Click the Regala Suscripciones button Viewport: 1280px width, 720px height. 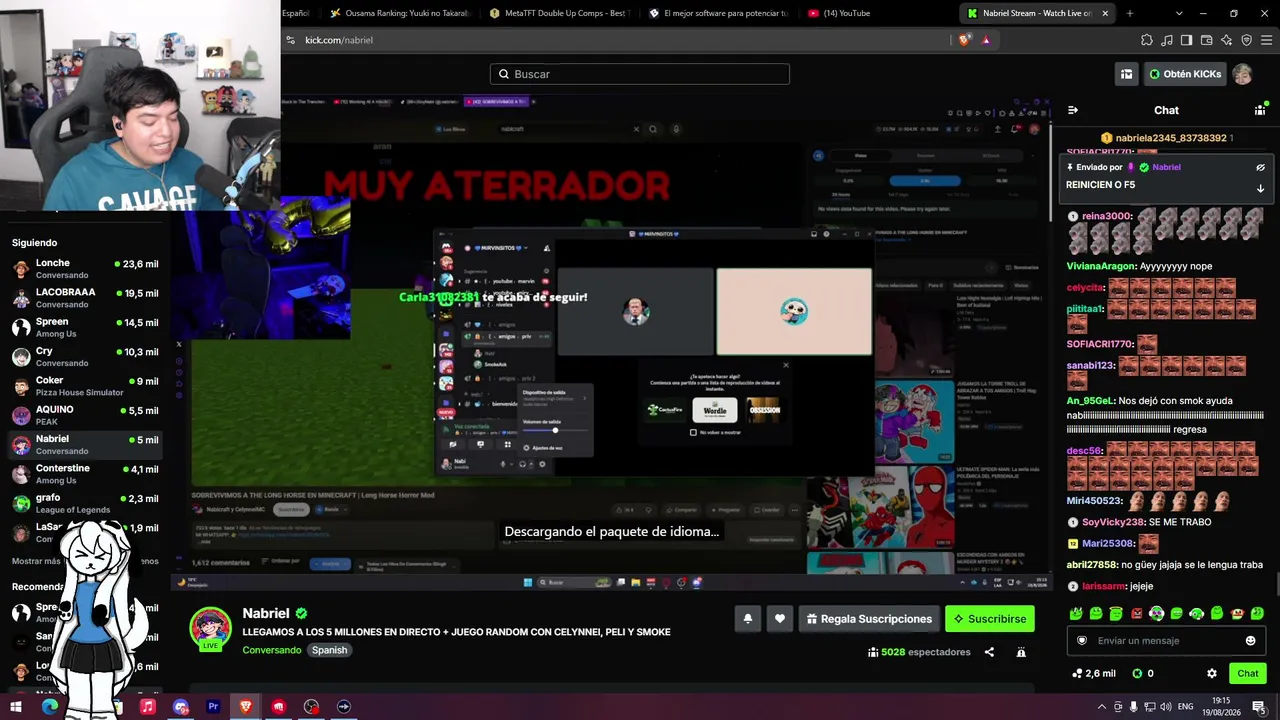tap(869, 619)
